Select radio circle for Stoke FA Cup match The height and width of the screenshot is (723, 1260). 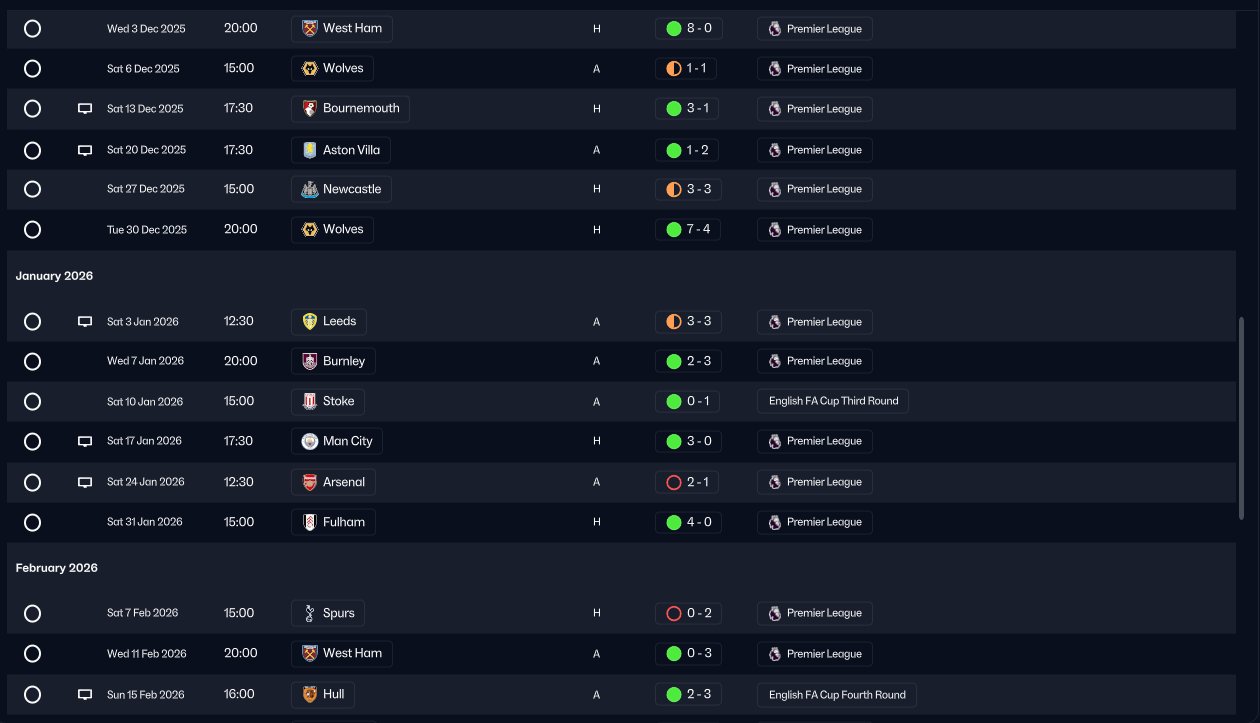[x=32, y=401]
